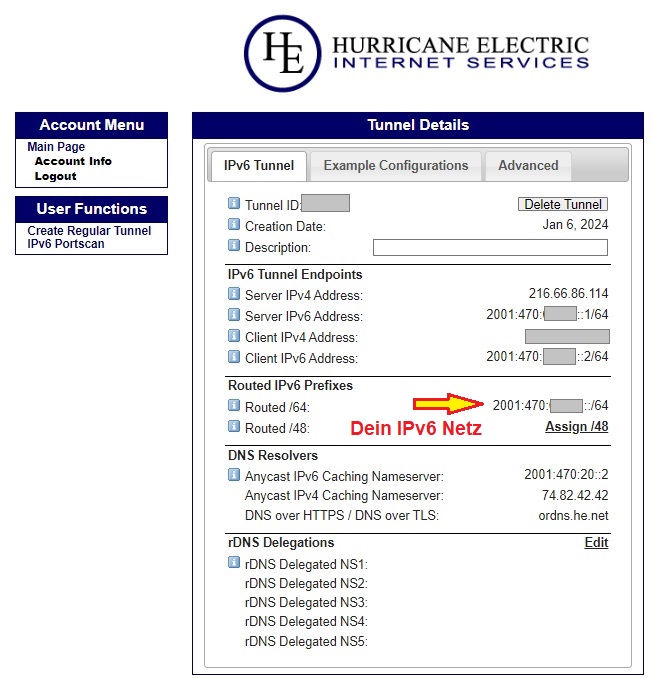The image size is (653, 678).
Task: Click the Logout link
Action: click(55, 176)
